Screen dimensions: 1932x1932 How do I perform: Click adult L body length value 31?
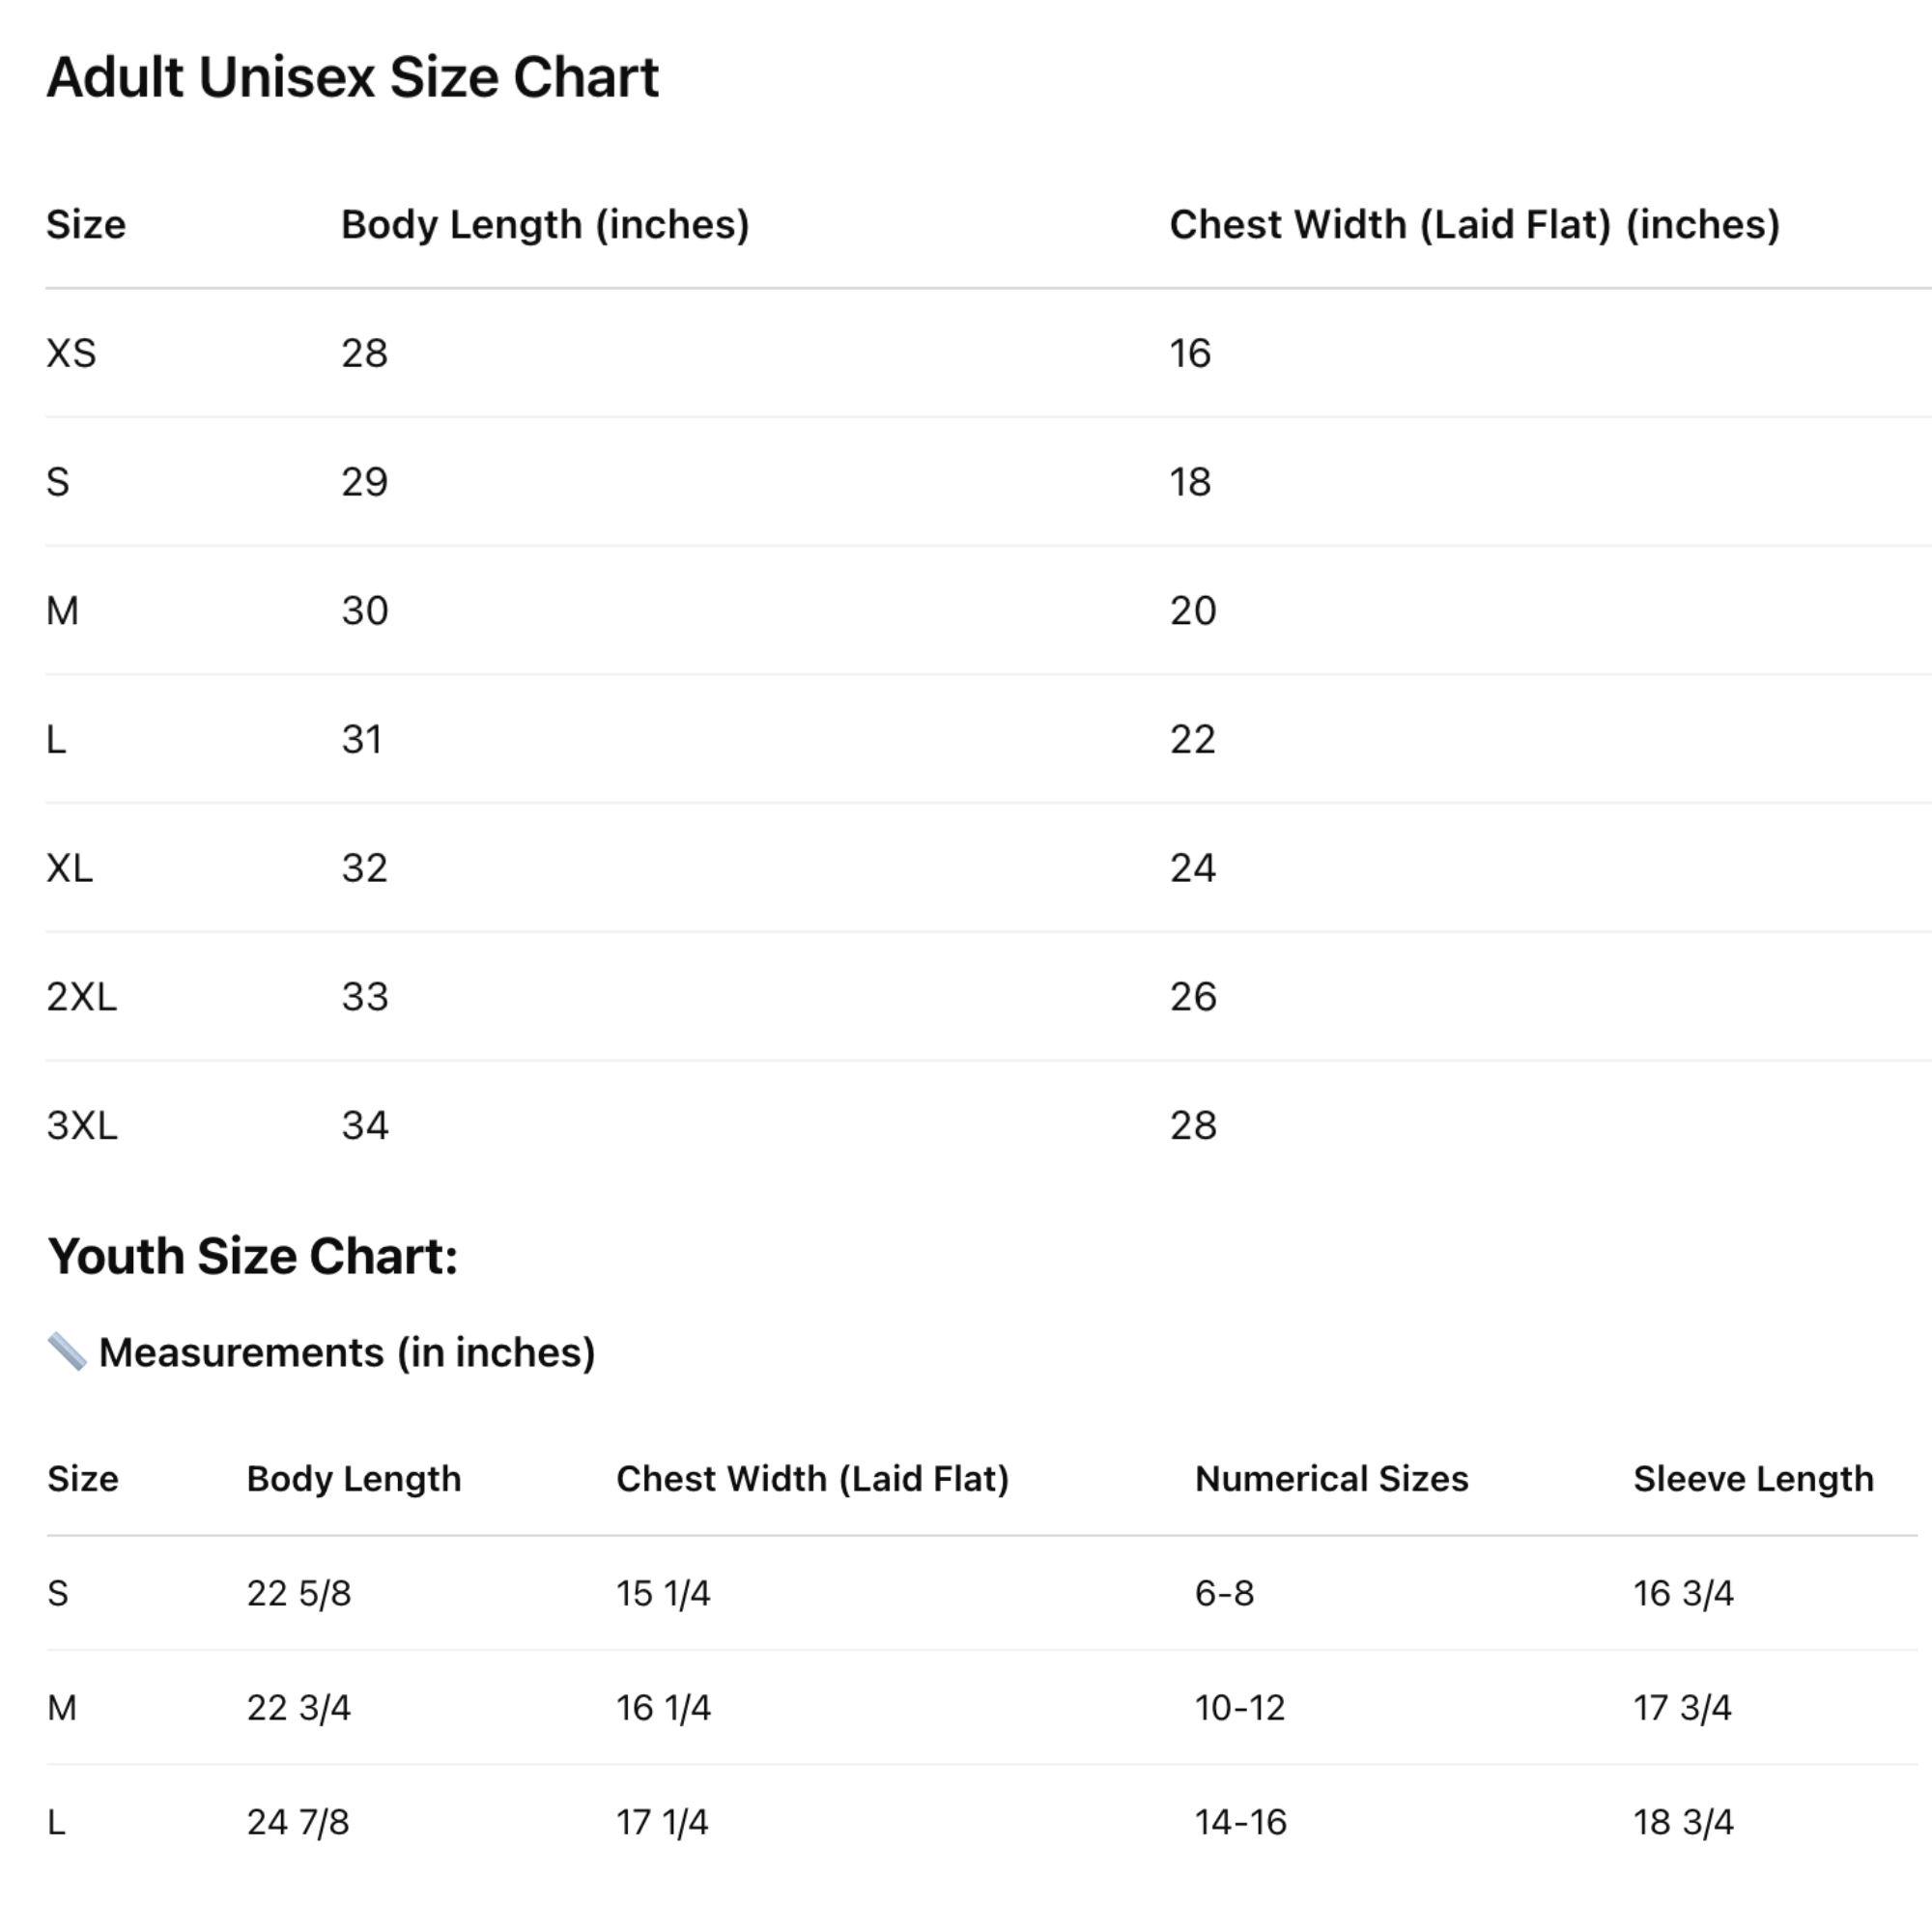click(362, 740)
